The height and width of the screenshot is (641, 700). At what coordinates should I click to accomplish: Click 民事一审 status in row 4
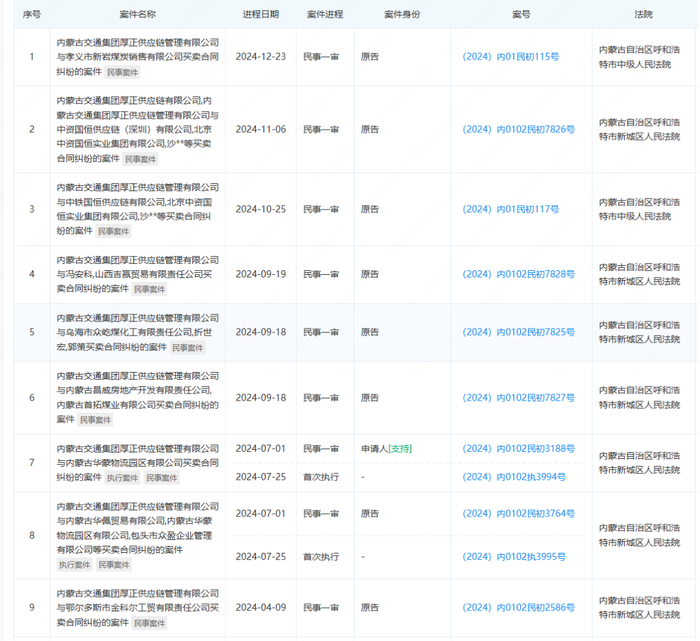click(x=321, y=274)
